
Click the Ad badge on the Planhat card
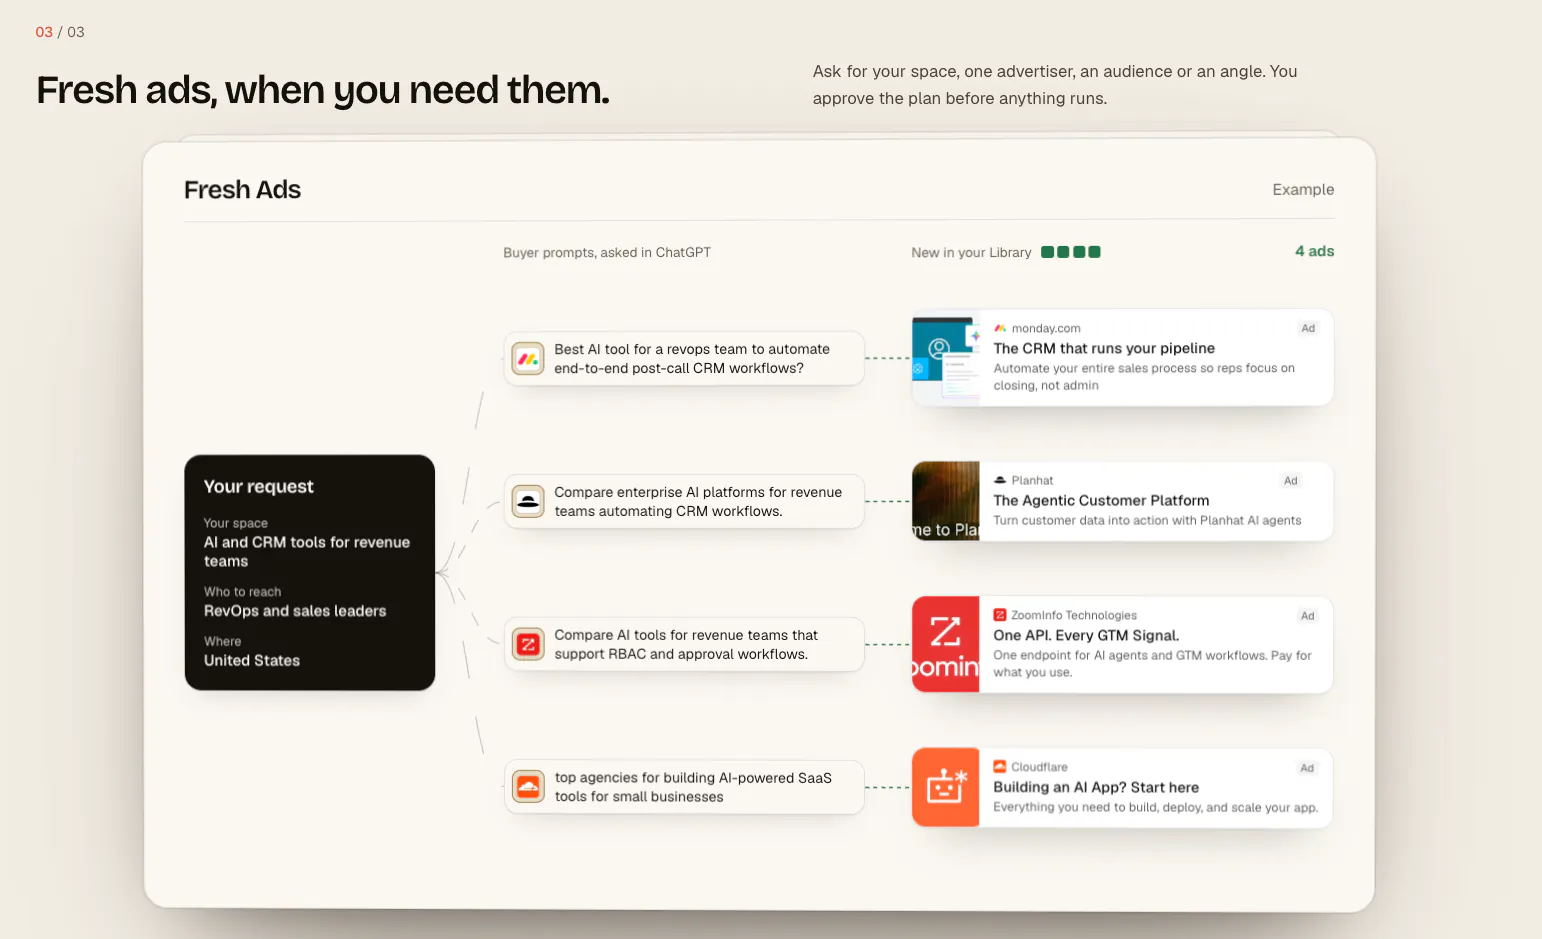pos(1291,481)
